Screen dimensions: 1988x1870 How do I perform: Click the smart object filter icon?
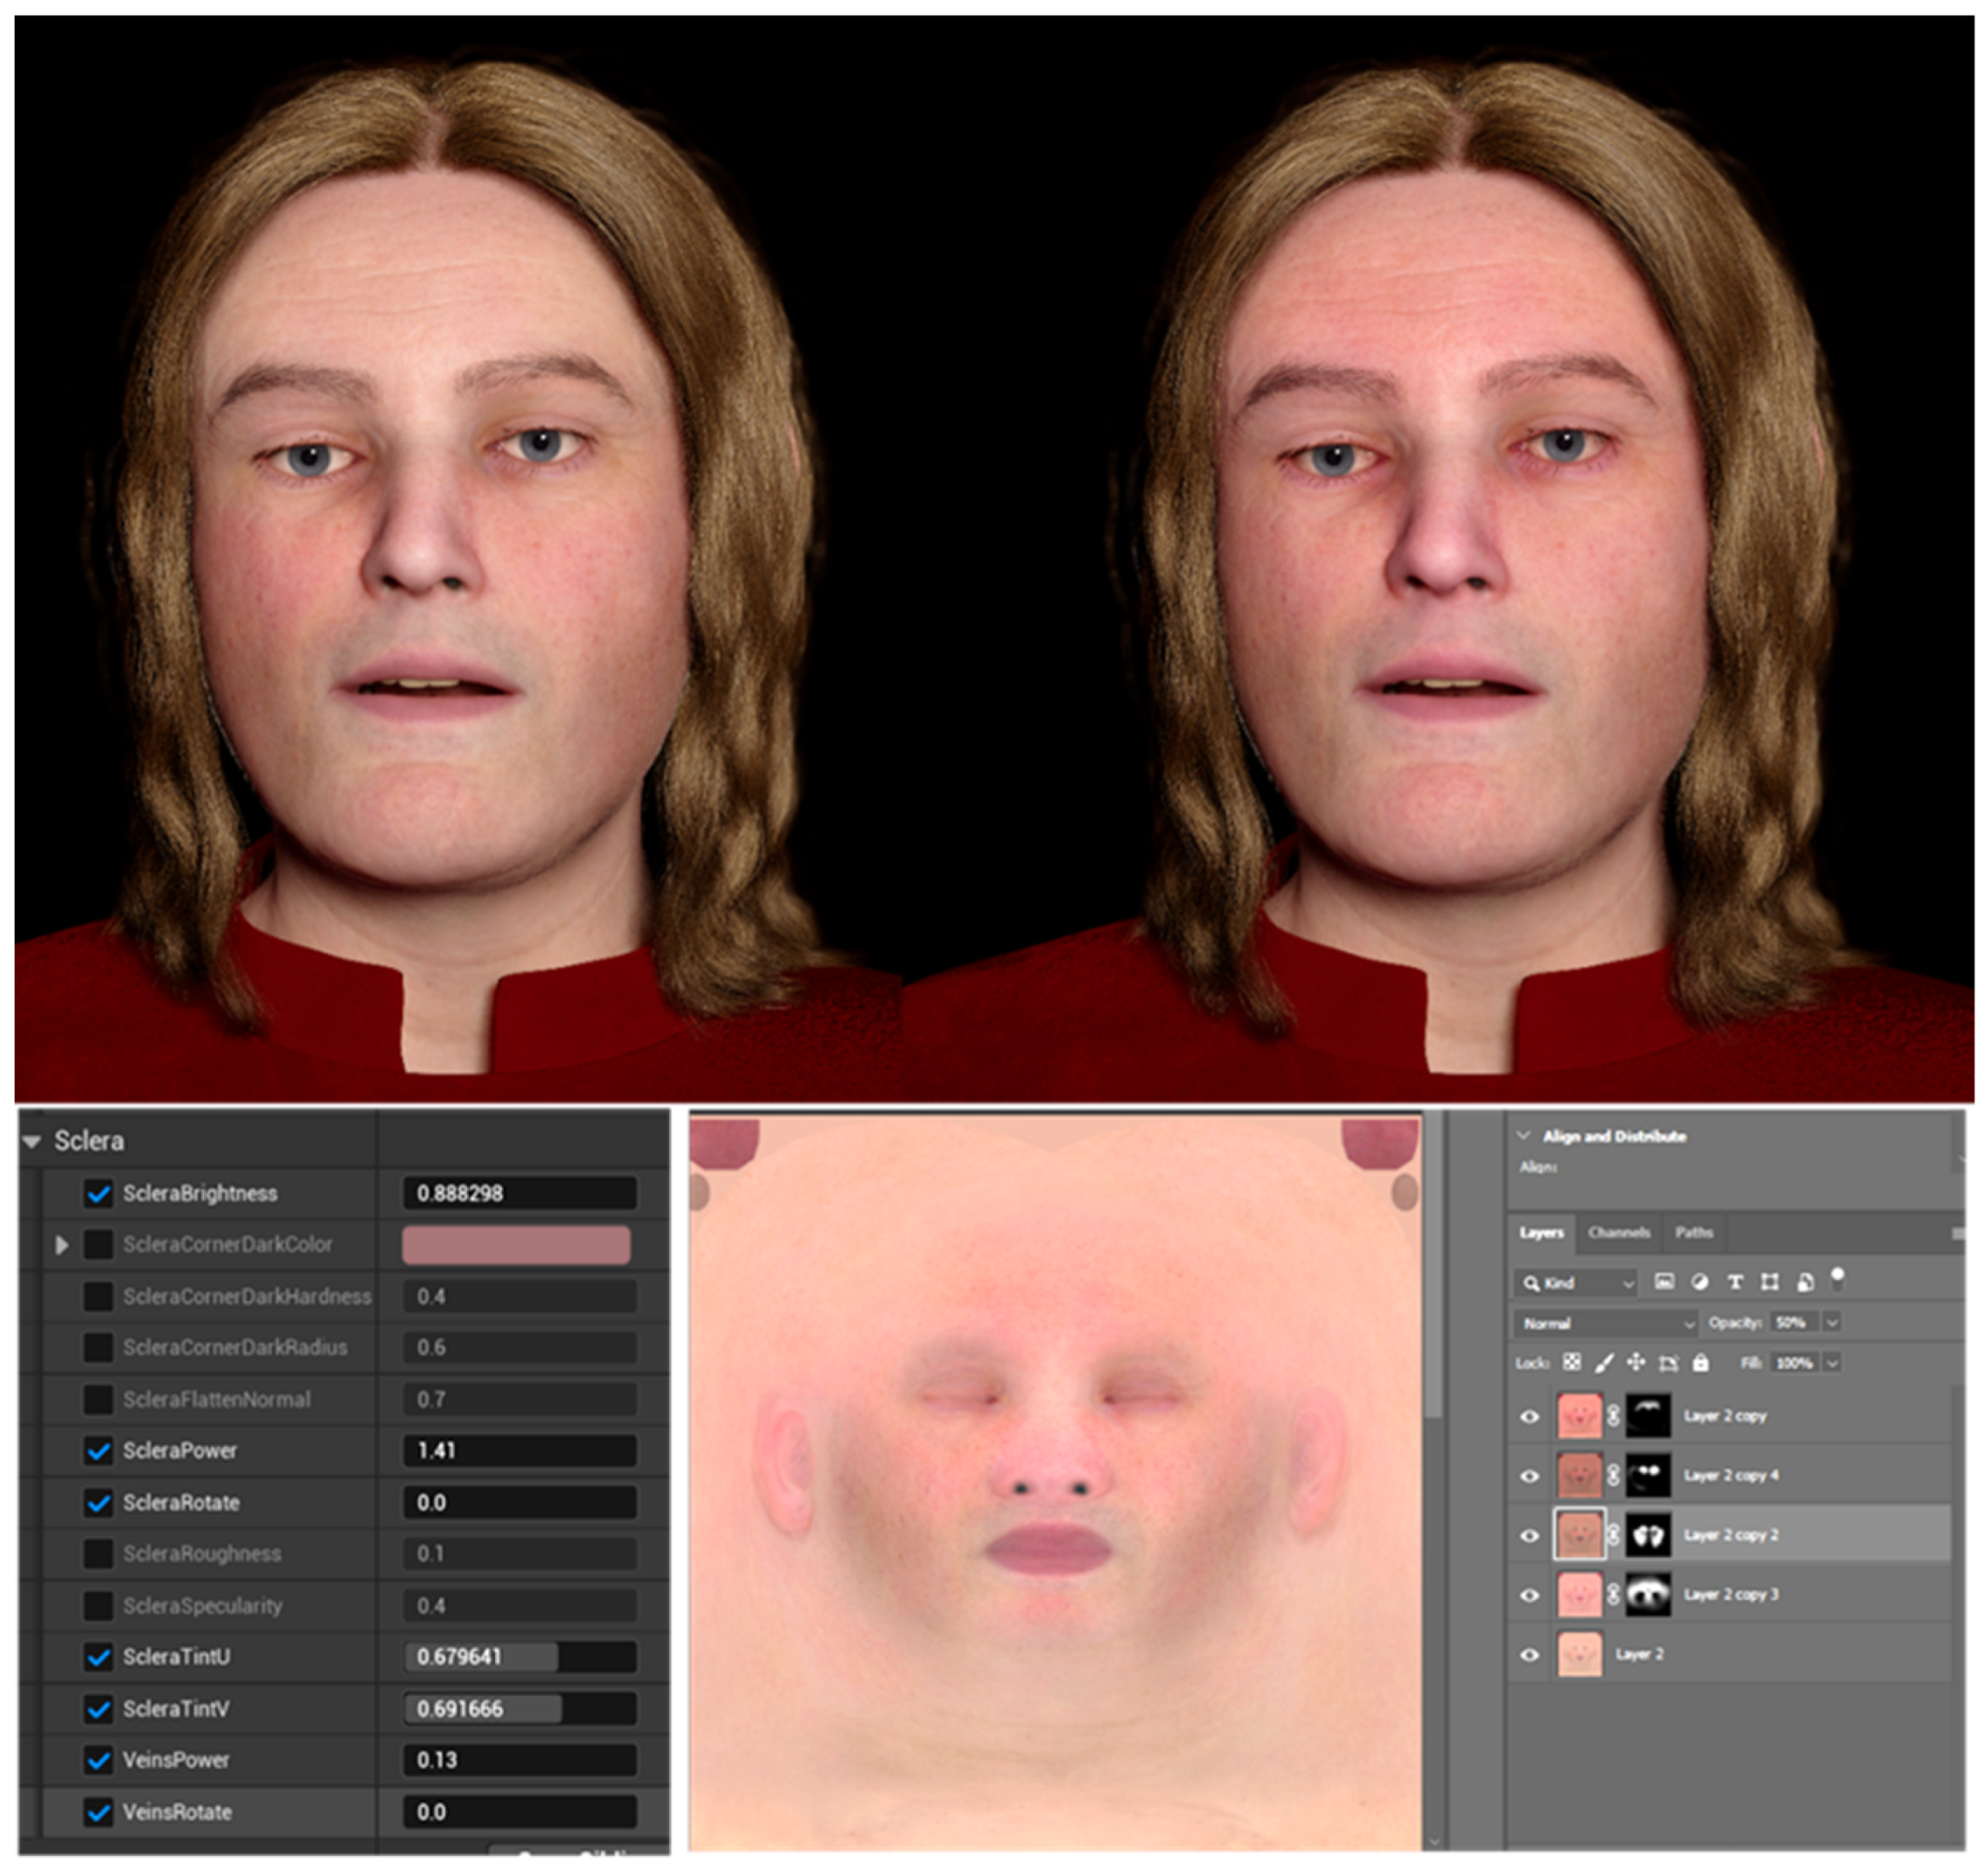[x=1805, y=1282]
